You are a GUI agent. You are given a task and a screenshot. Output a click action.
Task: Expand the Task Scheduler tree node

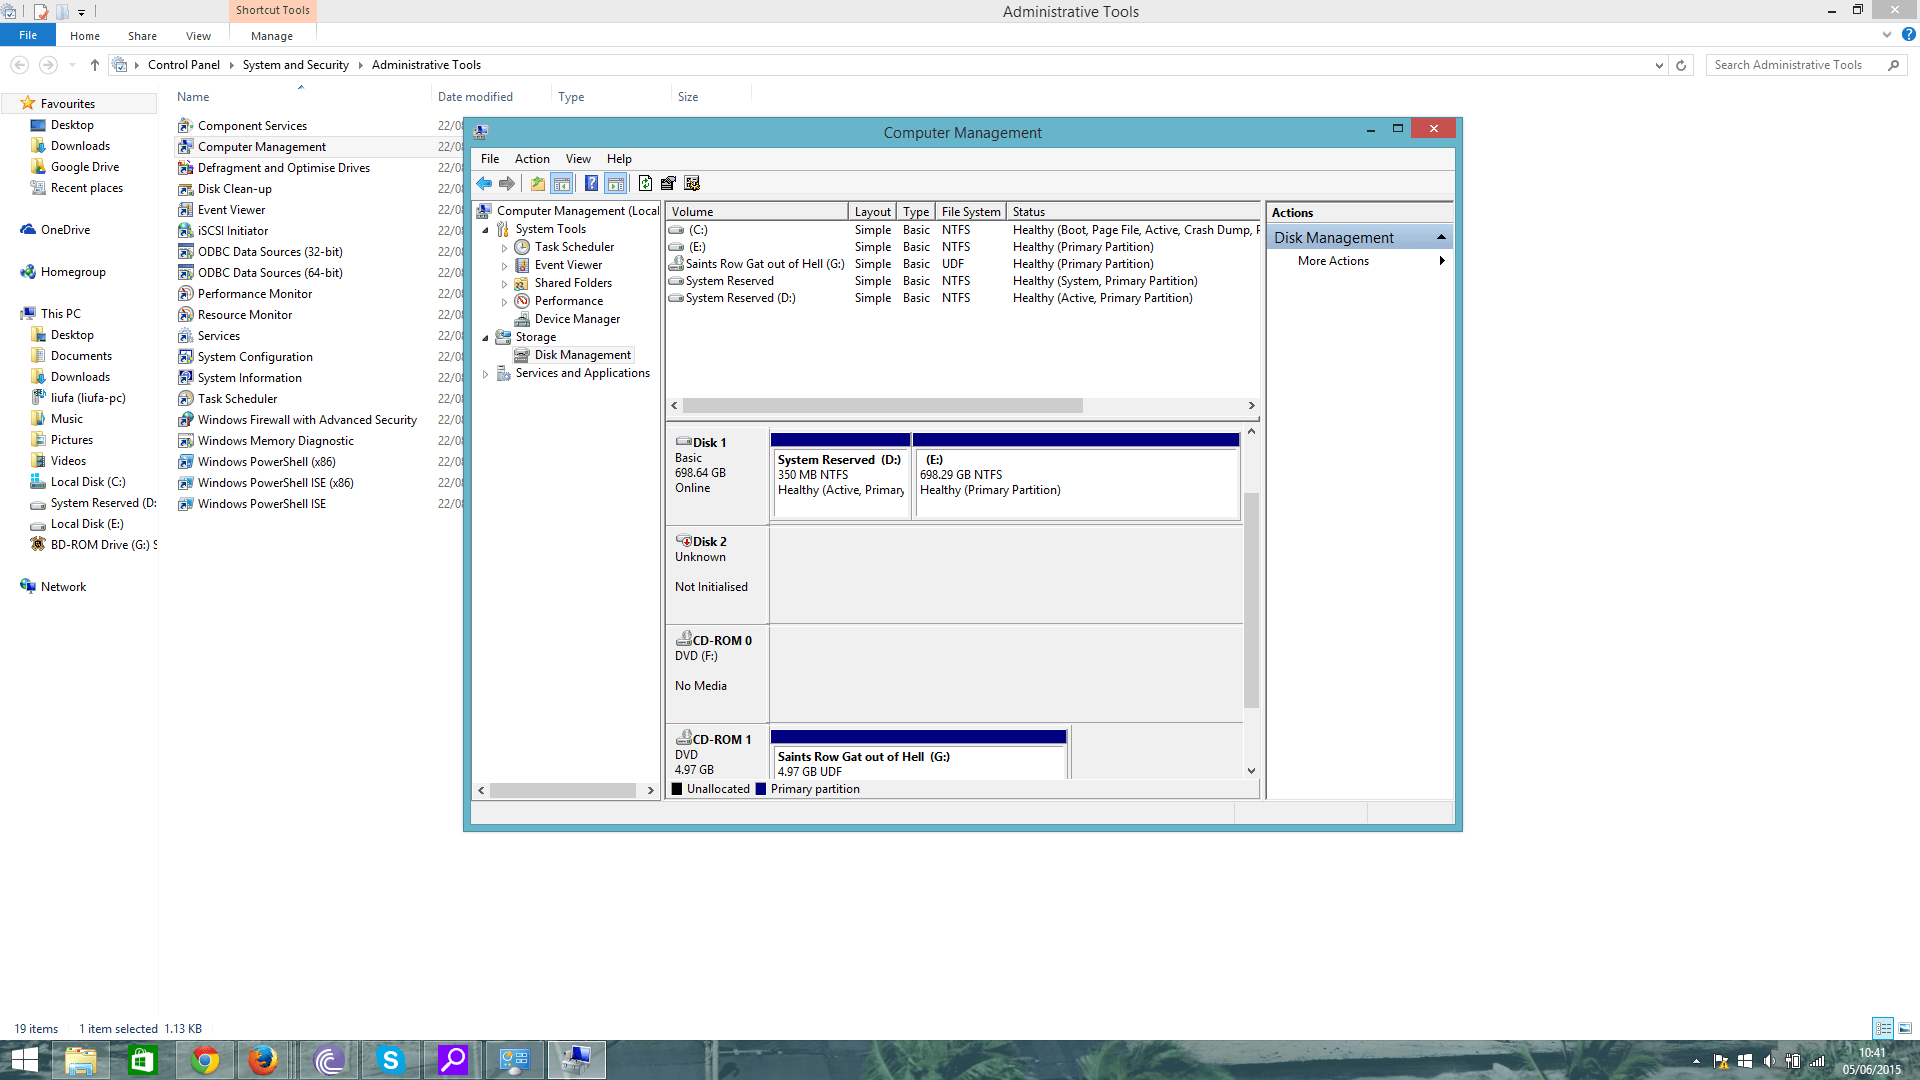pos(505,248)
